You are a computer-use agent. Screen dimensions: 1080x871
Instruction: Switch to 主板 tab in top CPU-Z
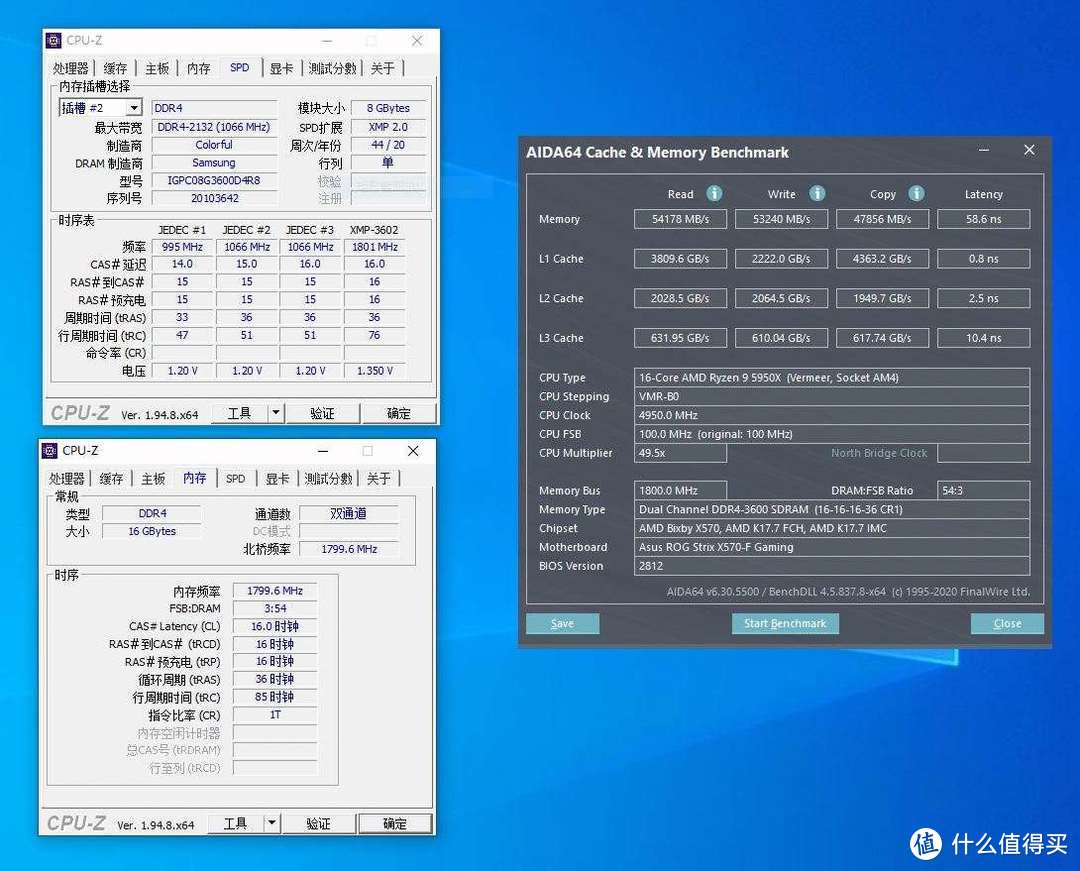(157, 68)
